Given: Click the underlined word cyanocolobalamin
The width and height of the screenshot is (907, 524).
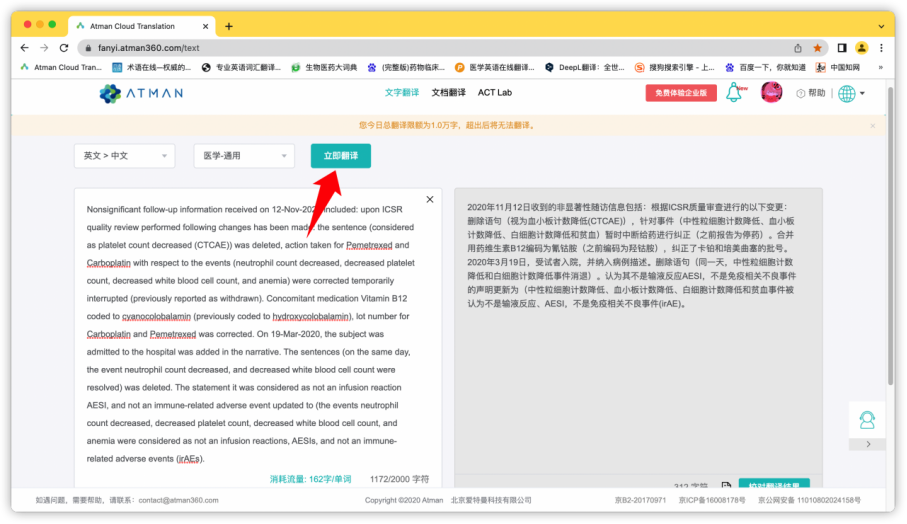Looking at the screenshot, I should 156,316.
